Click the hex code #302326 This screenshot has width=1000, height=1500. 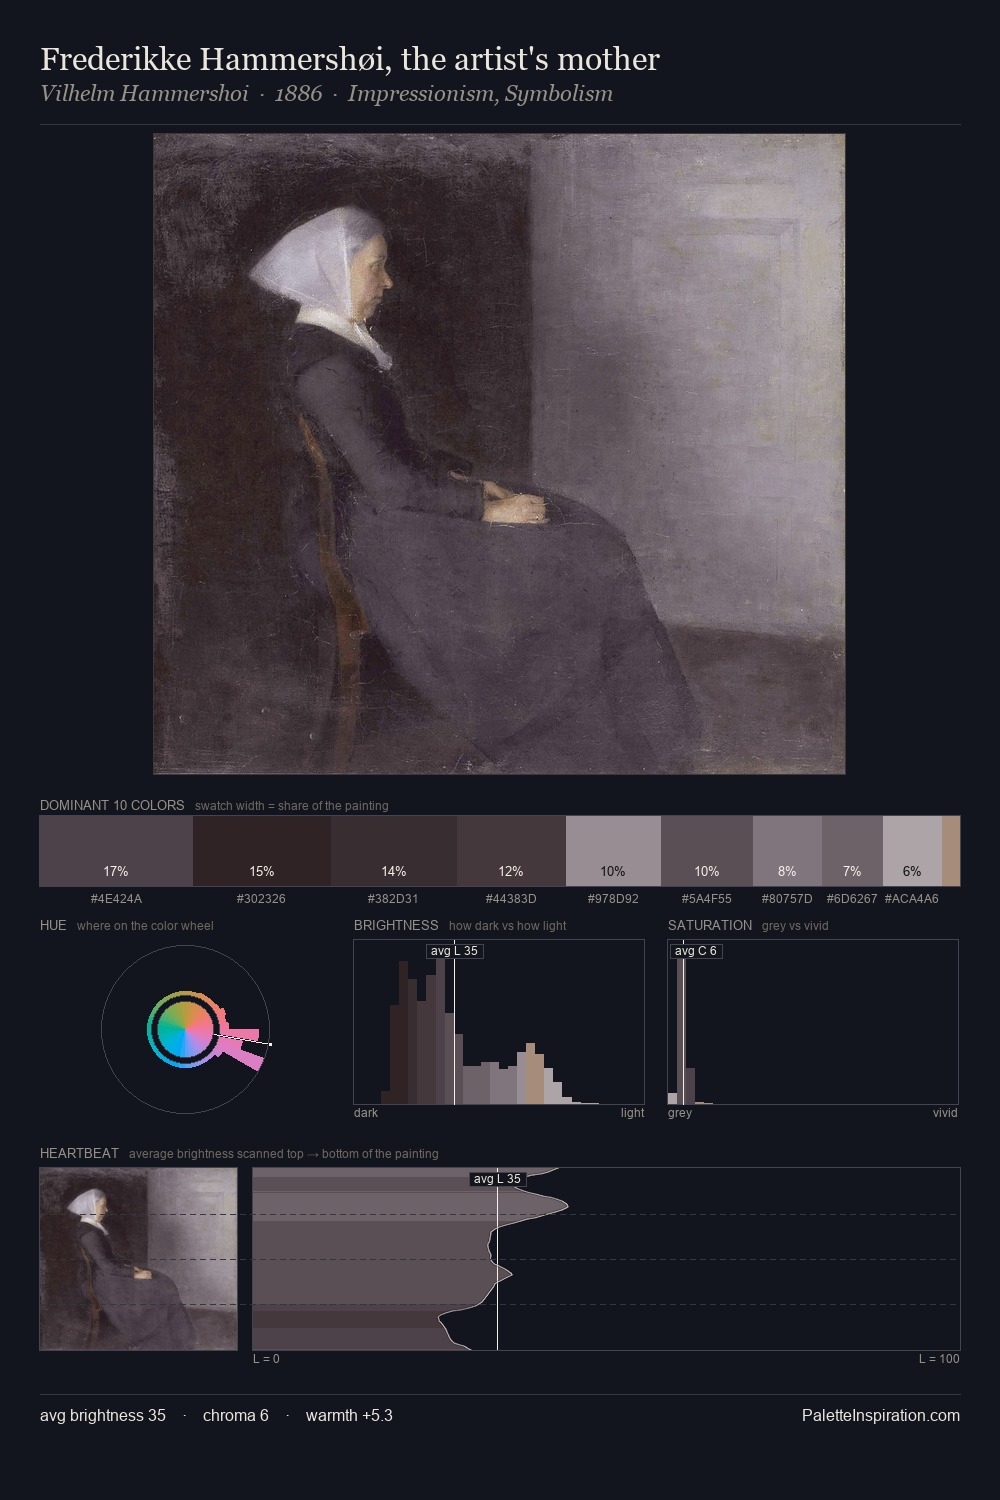(262, 899)
